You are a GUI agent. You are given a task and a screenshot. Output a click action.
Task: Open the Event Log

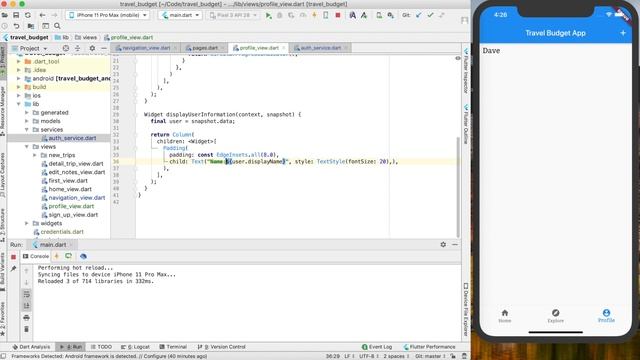[x=377, y=347]
